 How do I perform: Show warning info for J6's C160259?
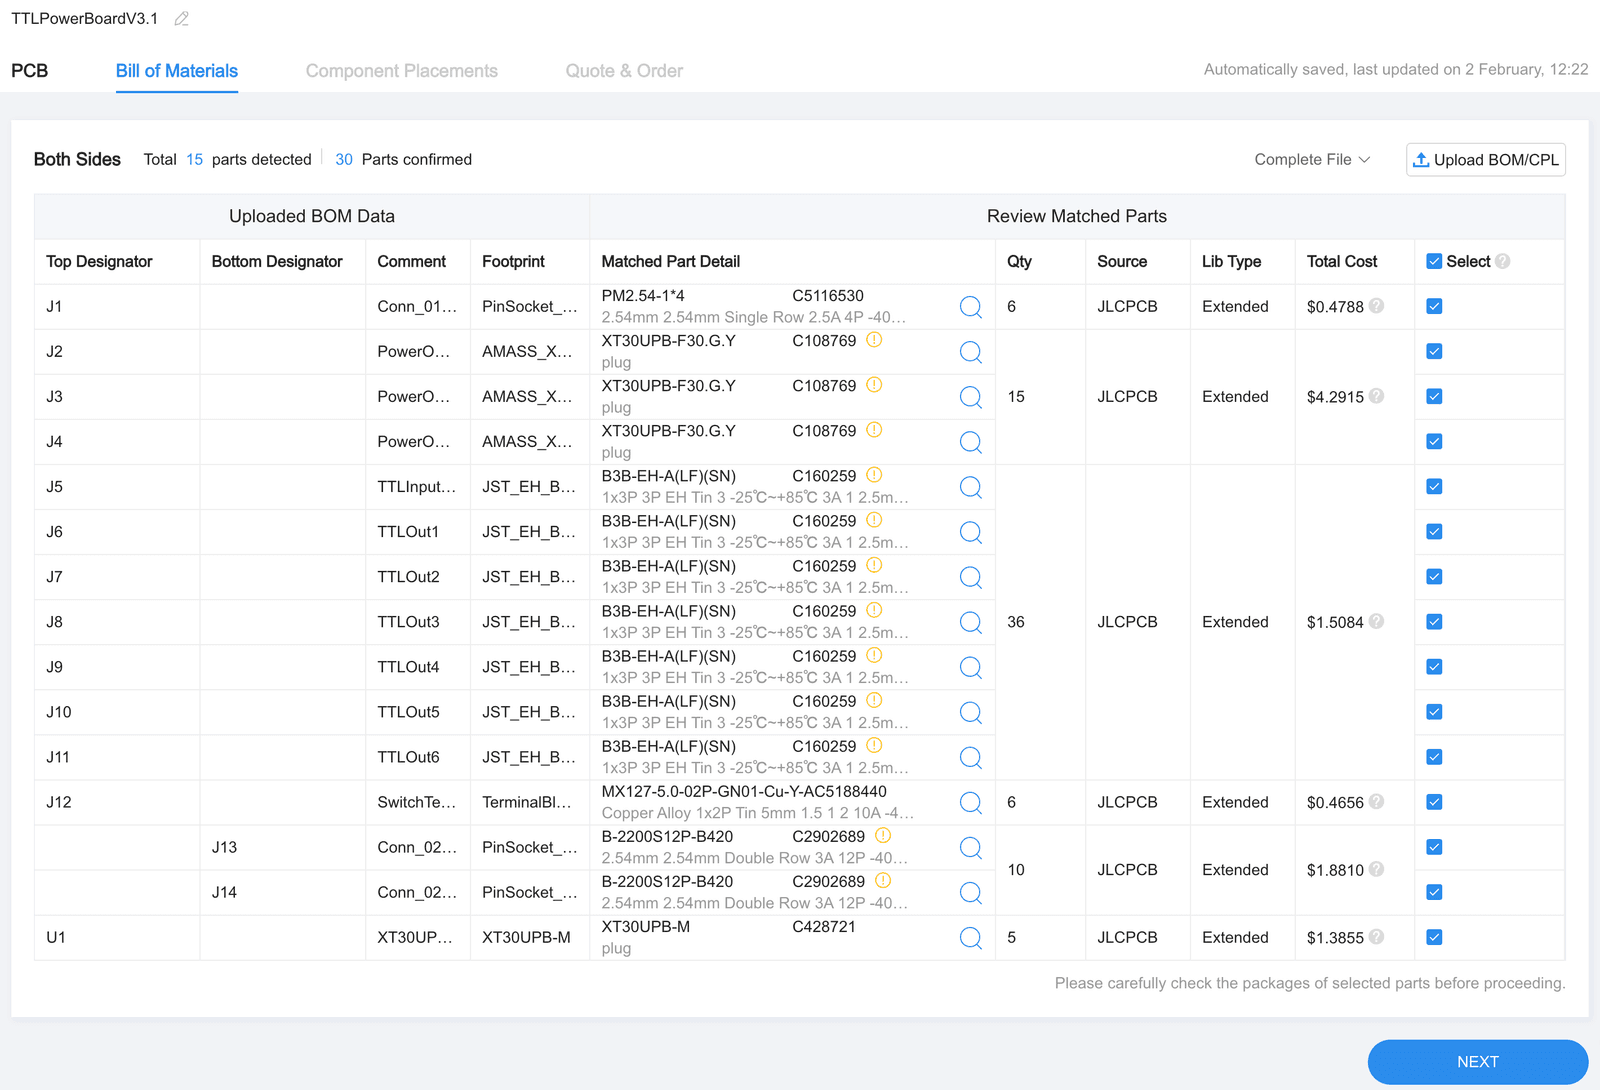click(x=874, y=520)
